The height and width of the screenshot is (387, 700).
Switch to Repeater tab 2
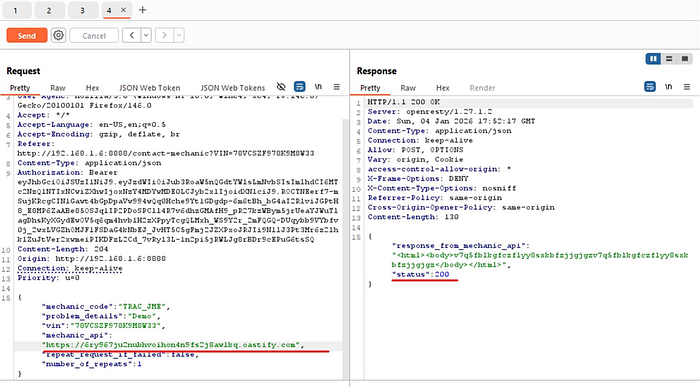pyautogui.click(x=49, y=10)
